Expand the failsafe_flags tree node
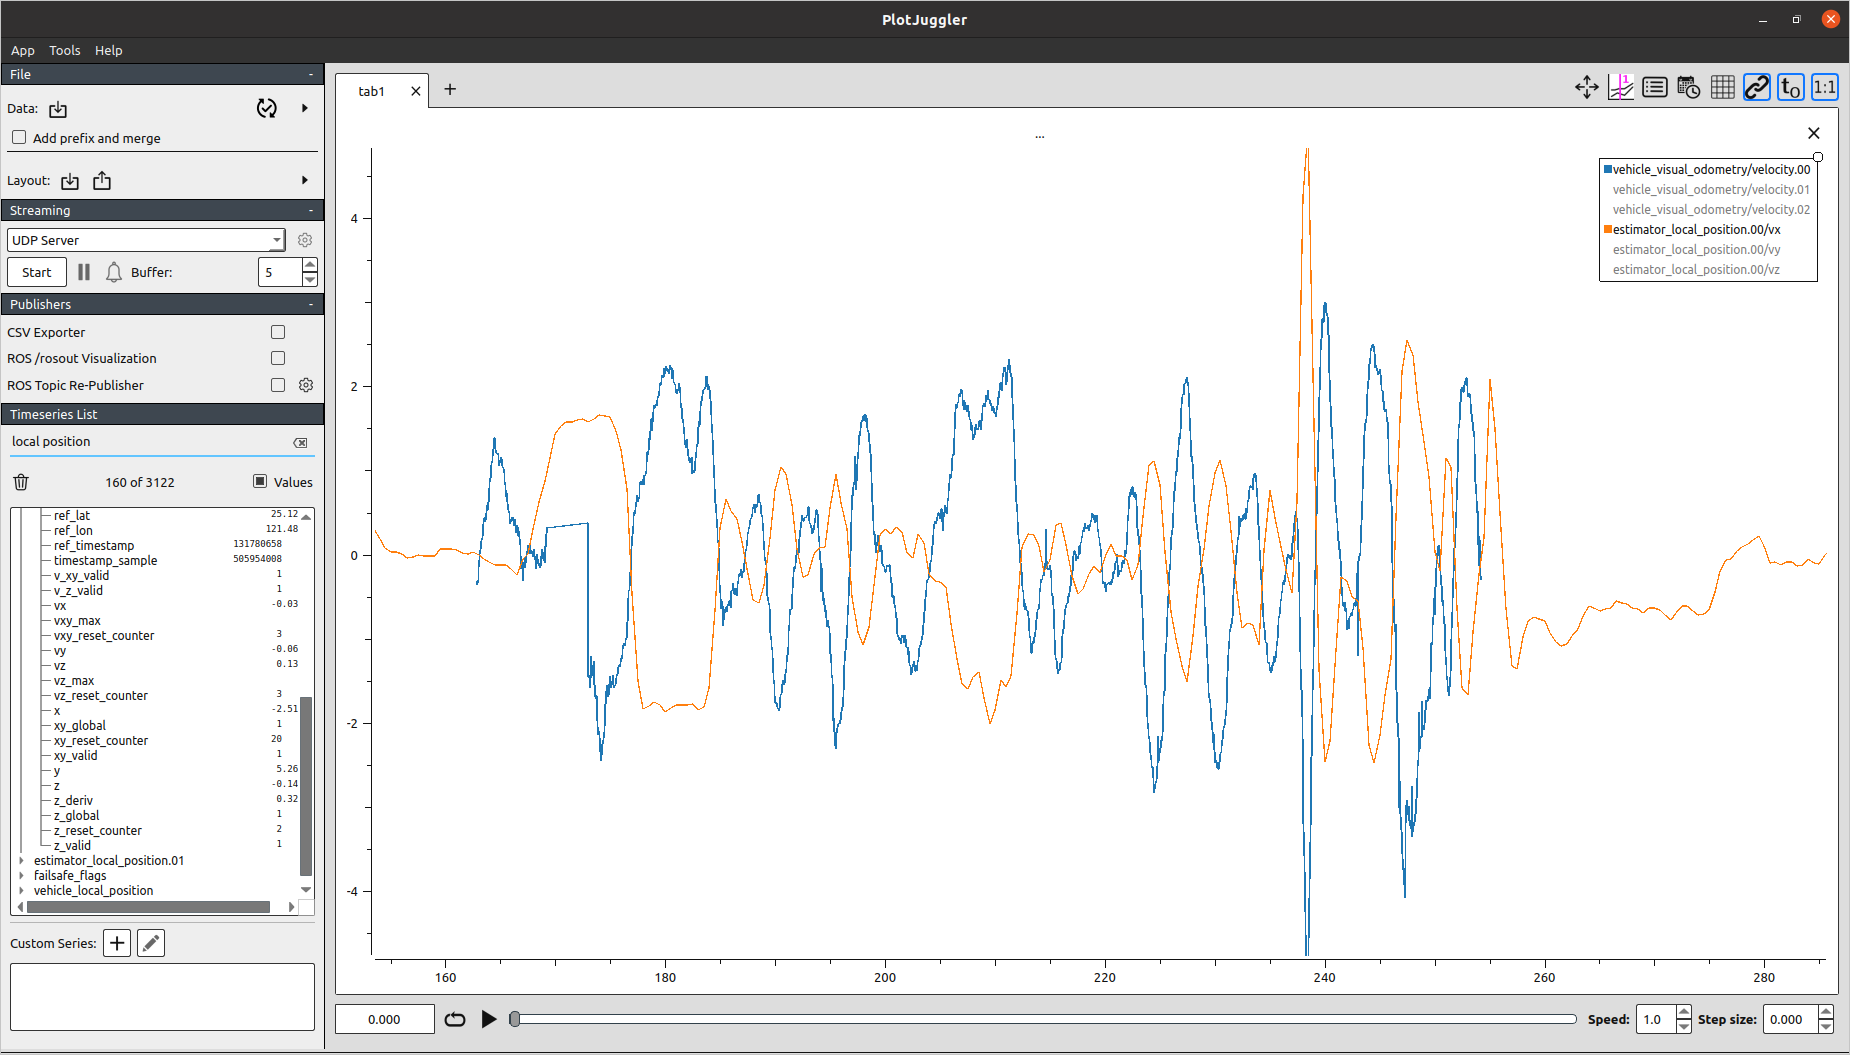The width and height of the screenshot is (1850, 1055). [x=22, y=875]
